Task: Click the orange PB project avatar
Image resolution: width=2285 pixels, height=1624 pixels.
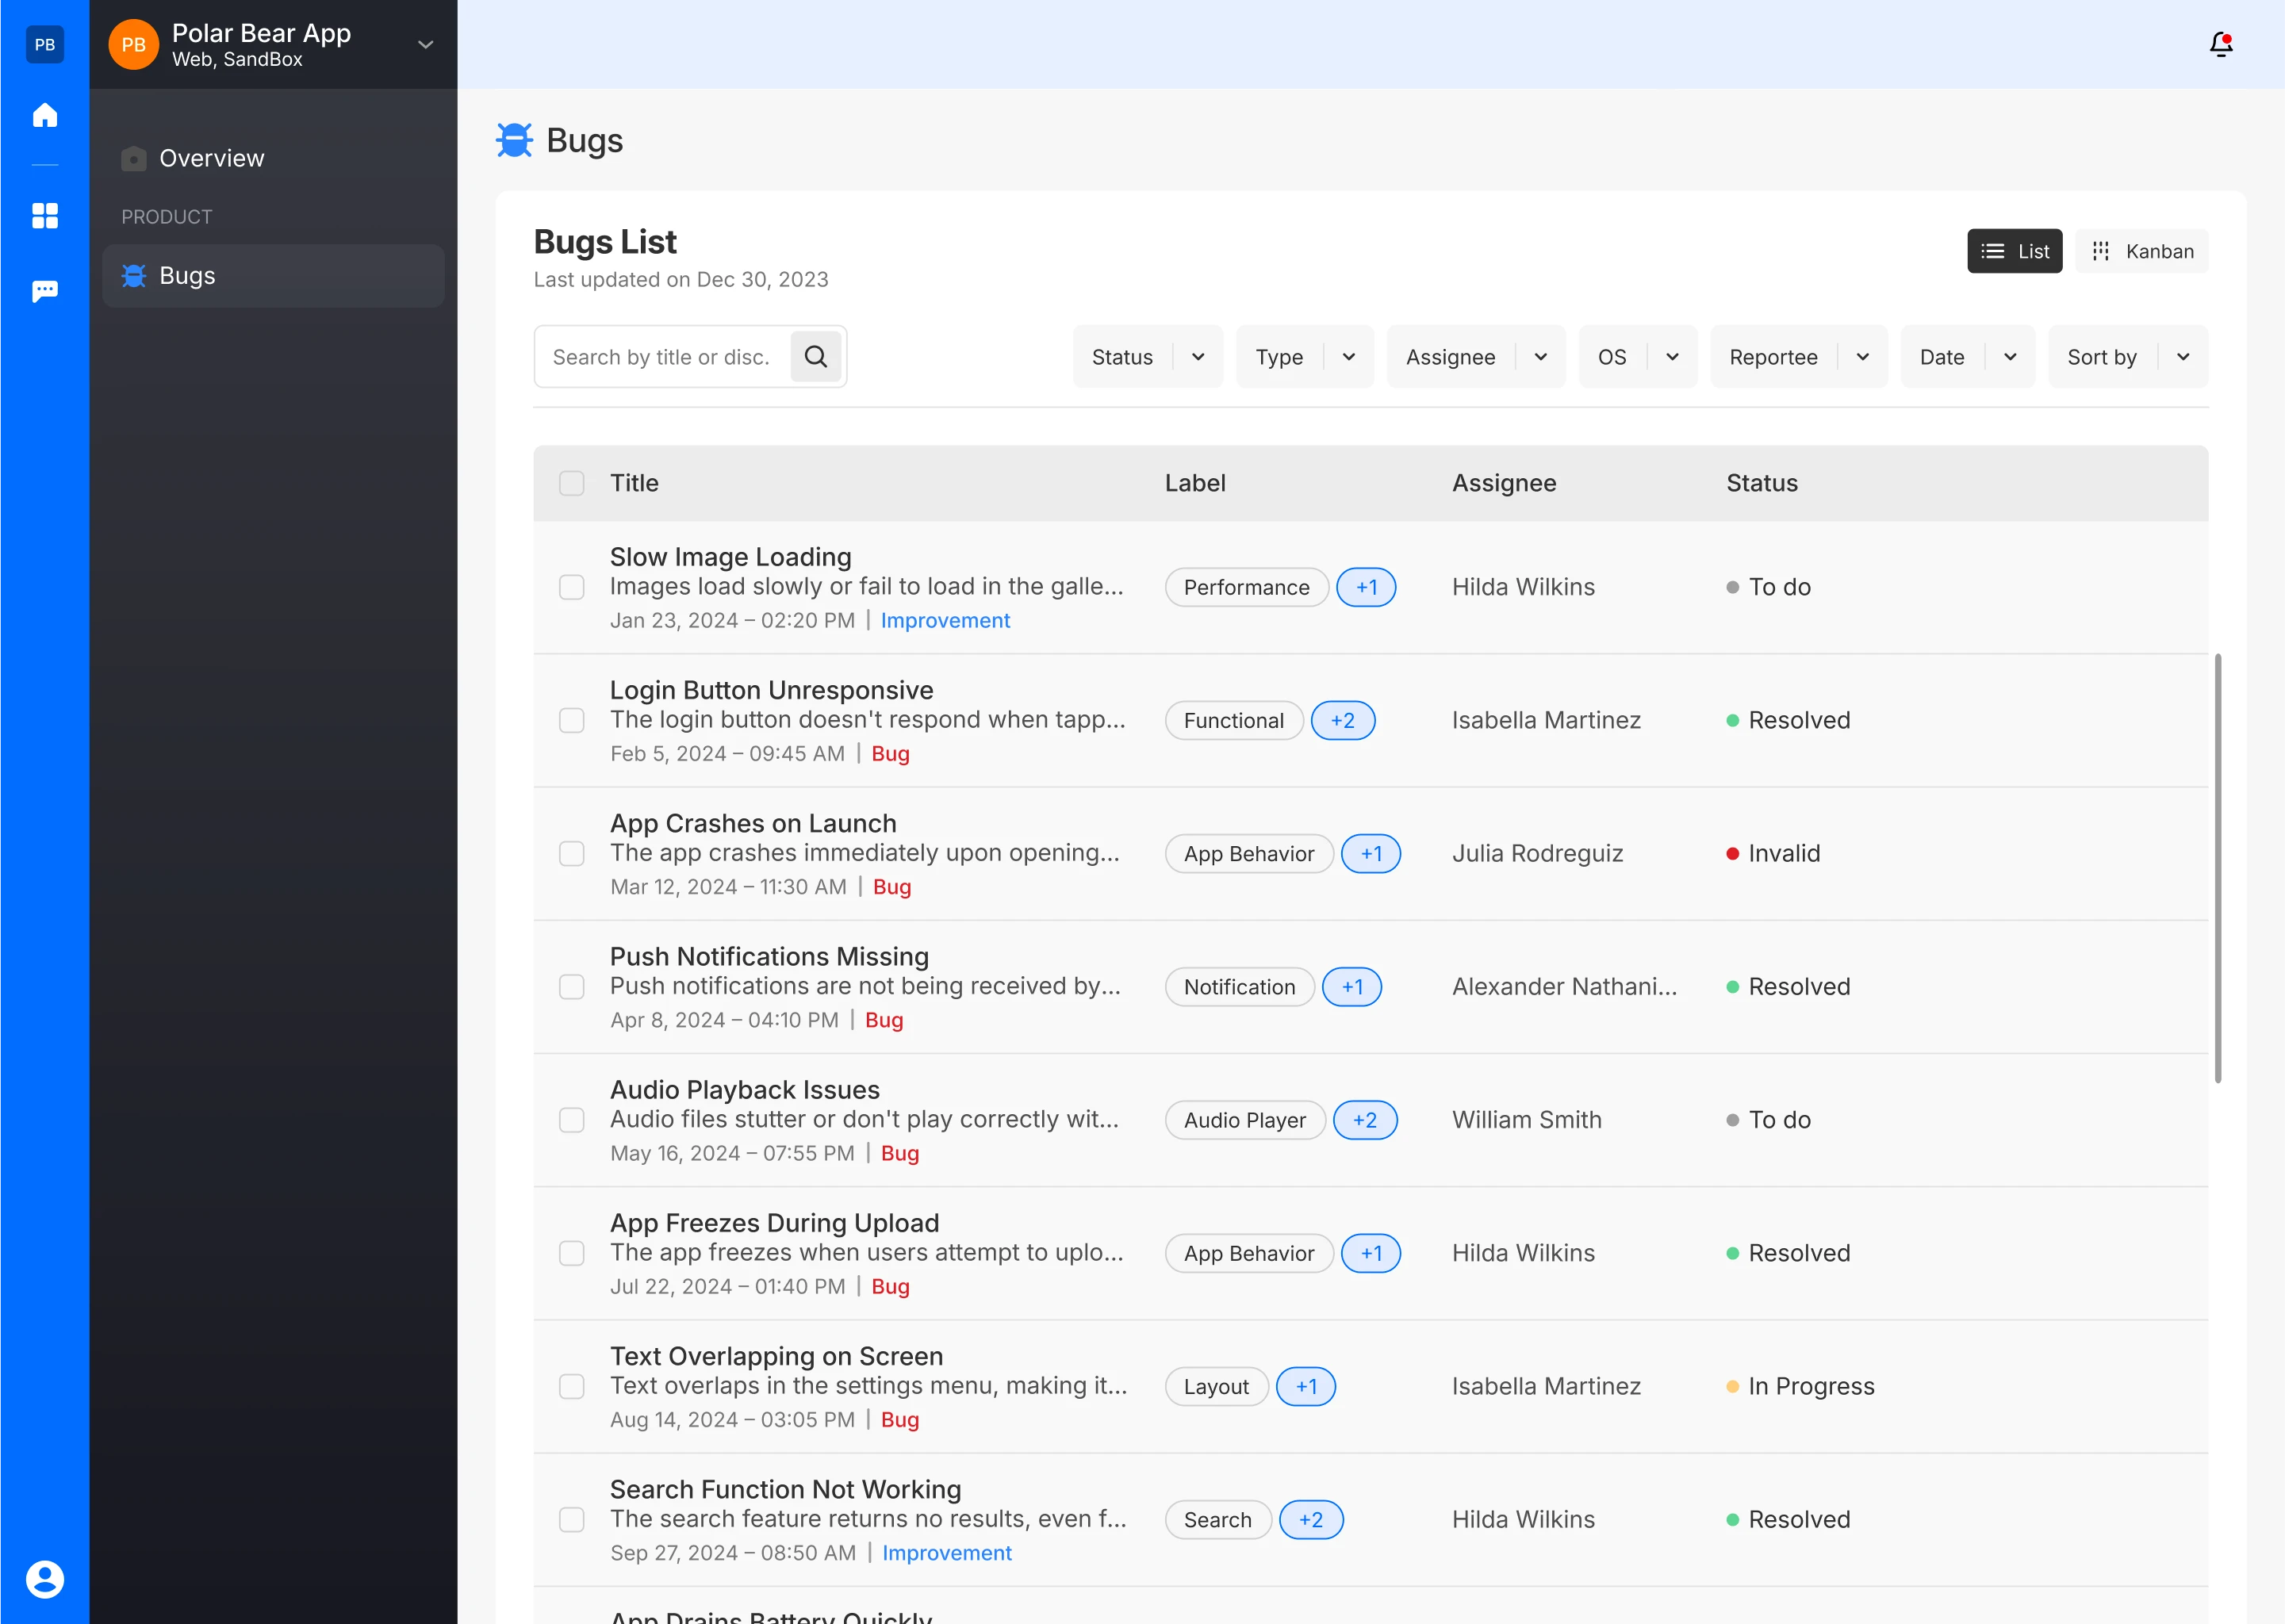Action: coord(133,44)
